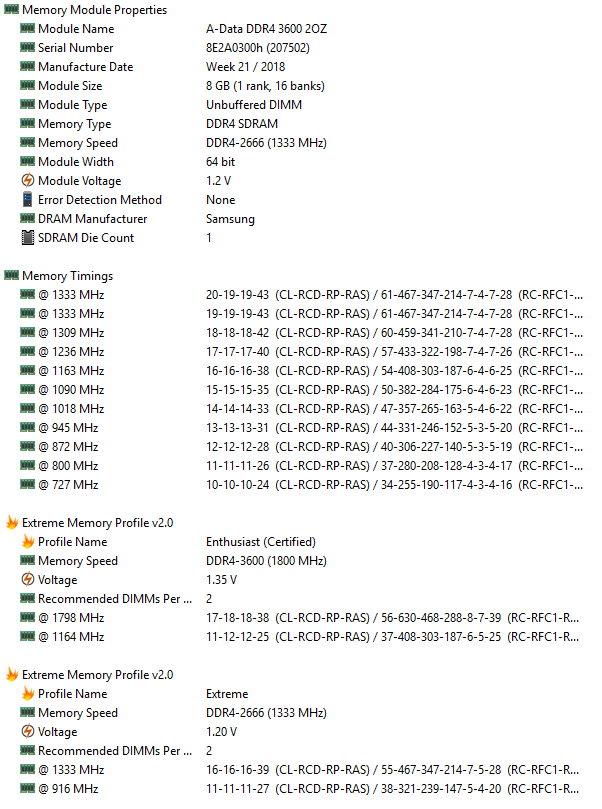Select 8 GB (1 rank, 16 banks) value
602x809 pixels.
265,86
